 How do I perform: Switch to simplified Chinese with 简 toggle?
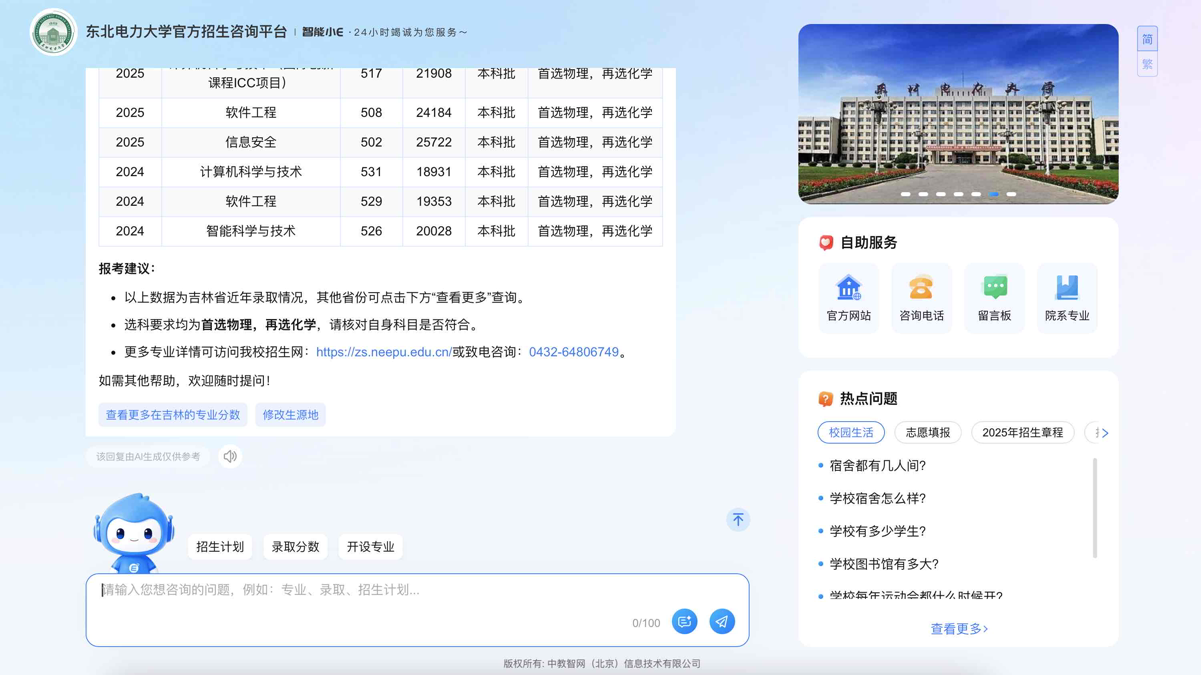click(x=1147, y=40)
